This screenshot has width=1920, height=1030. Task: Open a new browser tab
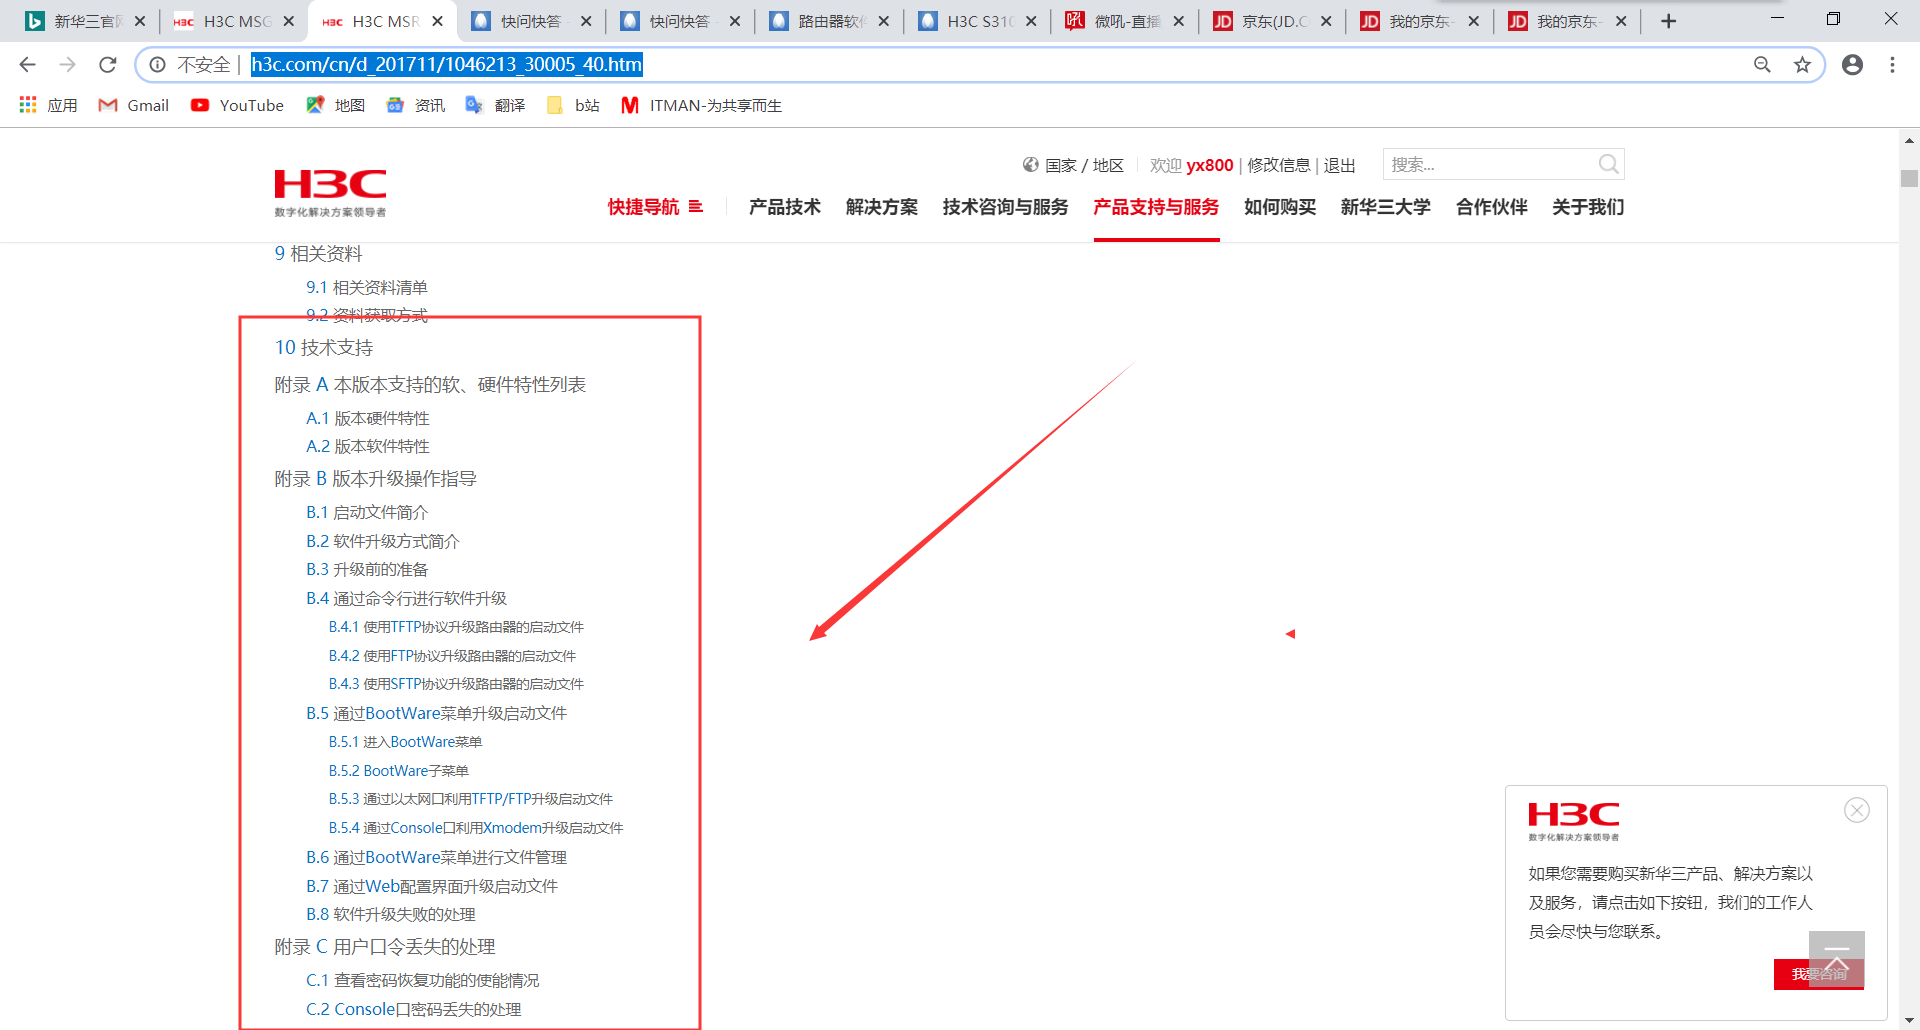tap(1668, 21)
